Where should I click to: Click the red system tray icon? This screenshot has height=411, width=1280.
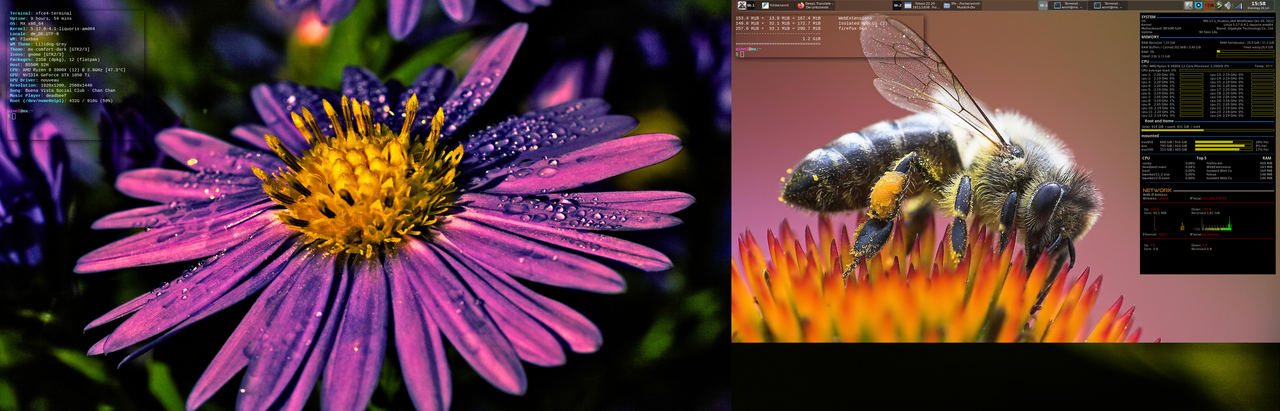point(1208,5)
